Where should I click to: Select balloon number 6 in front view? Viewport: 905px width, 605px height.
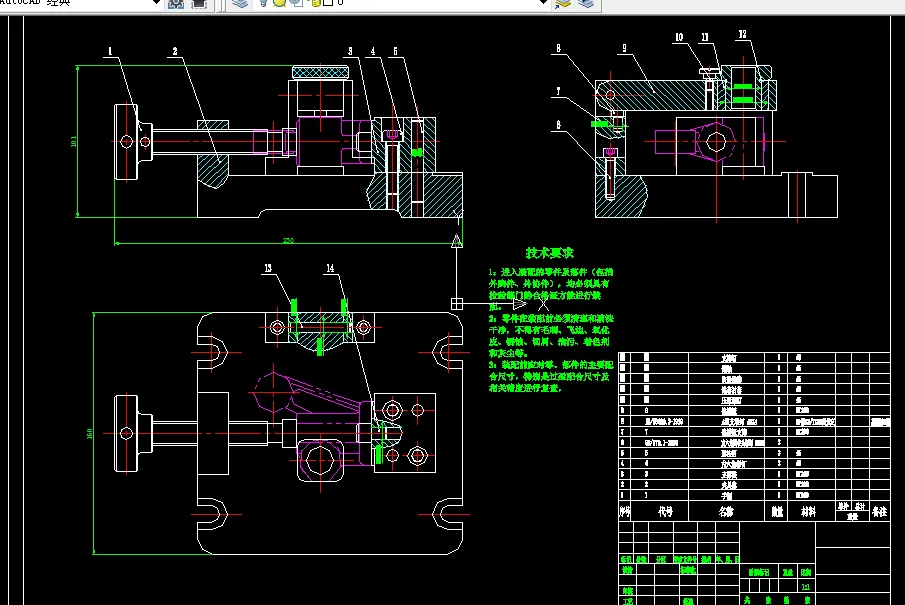pos(395,51)
